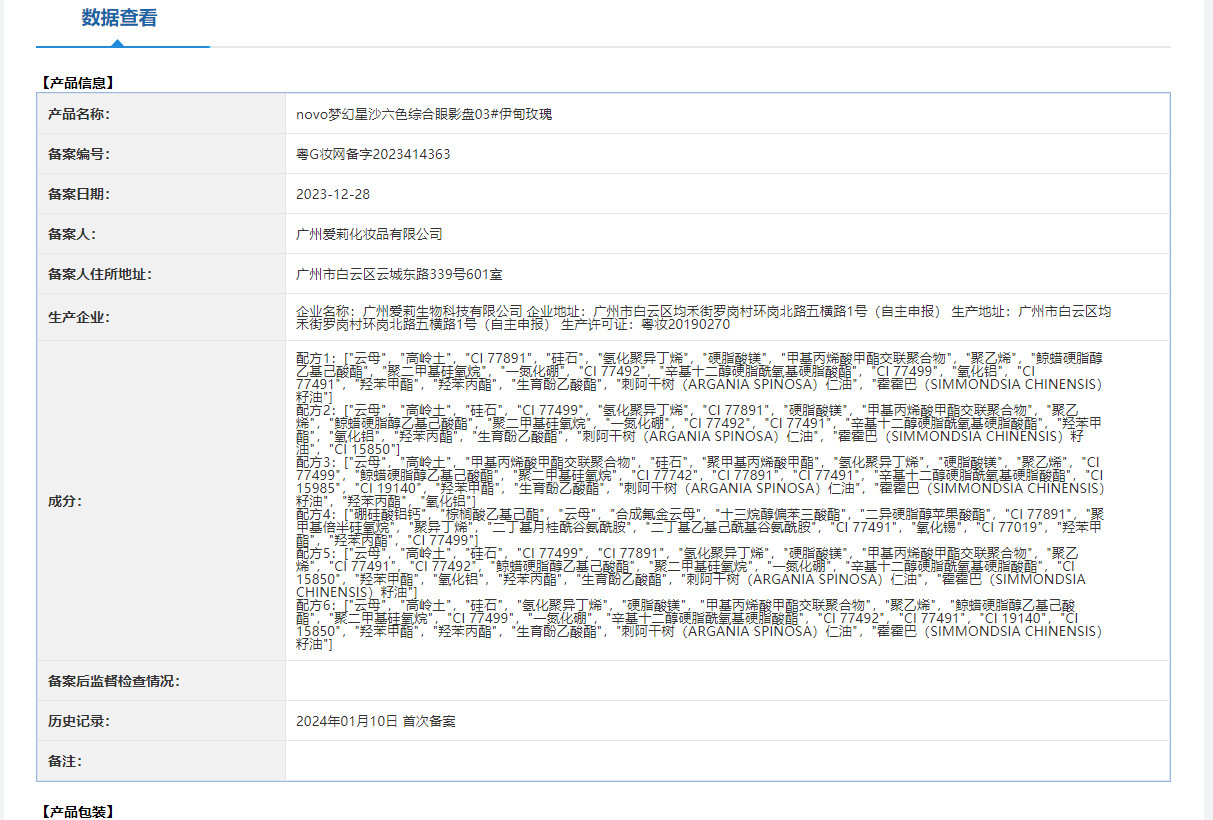This screenshot has height=820, width=1213.
Task: Select history entry 2024年01月10日 首次备案
Action: [x=376, y=721]
